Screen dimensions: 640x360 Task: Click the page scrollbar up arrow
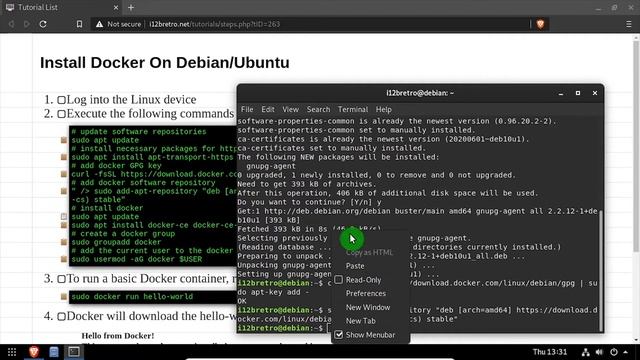click(x=636, y=38)
